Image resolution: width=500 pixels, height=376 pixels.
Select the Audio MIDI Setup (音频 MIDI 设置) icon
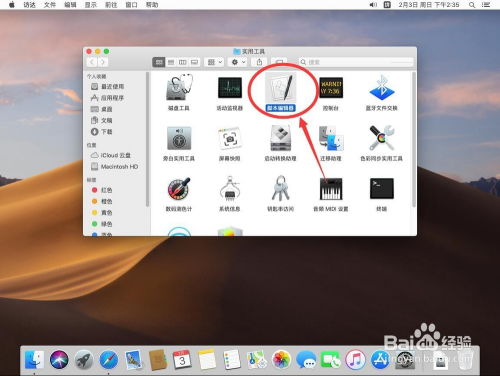pos(331,189)
